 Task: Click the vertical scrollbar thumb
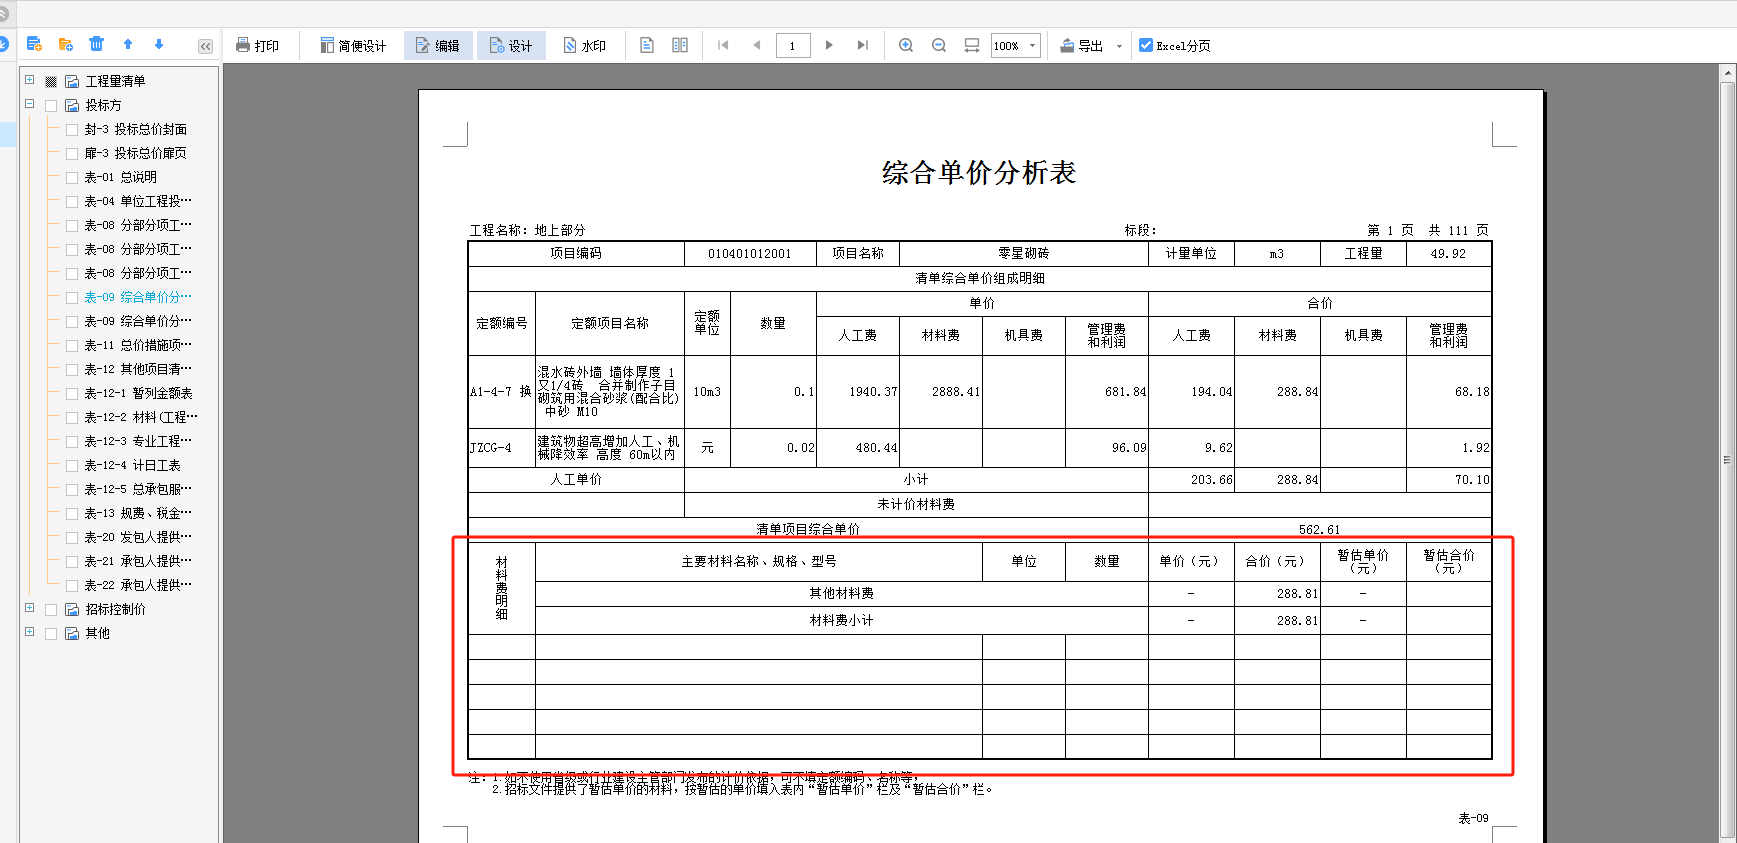point(1727,460)
